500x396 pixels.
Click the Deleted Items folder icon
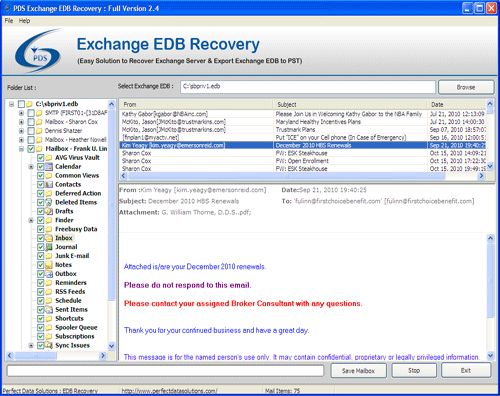click(49, 202)
